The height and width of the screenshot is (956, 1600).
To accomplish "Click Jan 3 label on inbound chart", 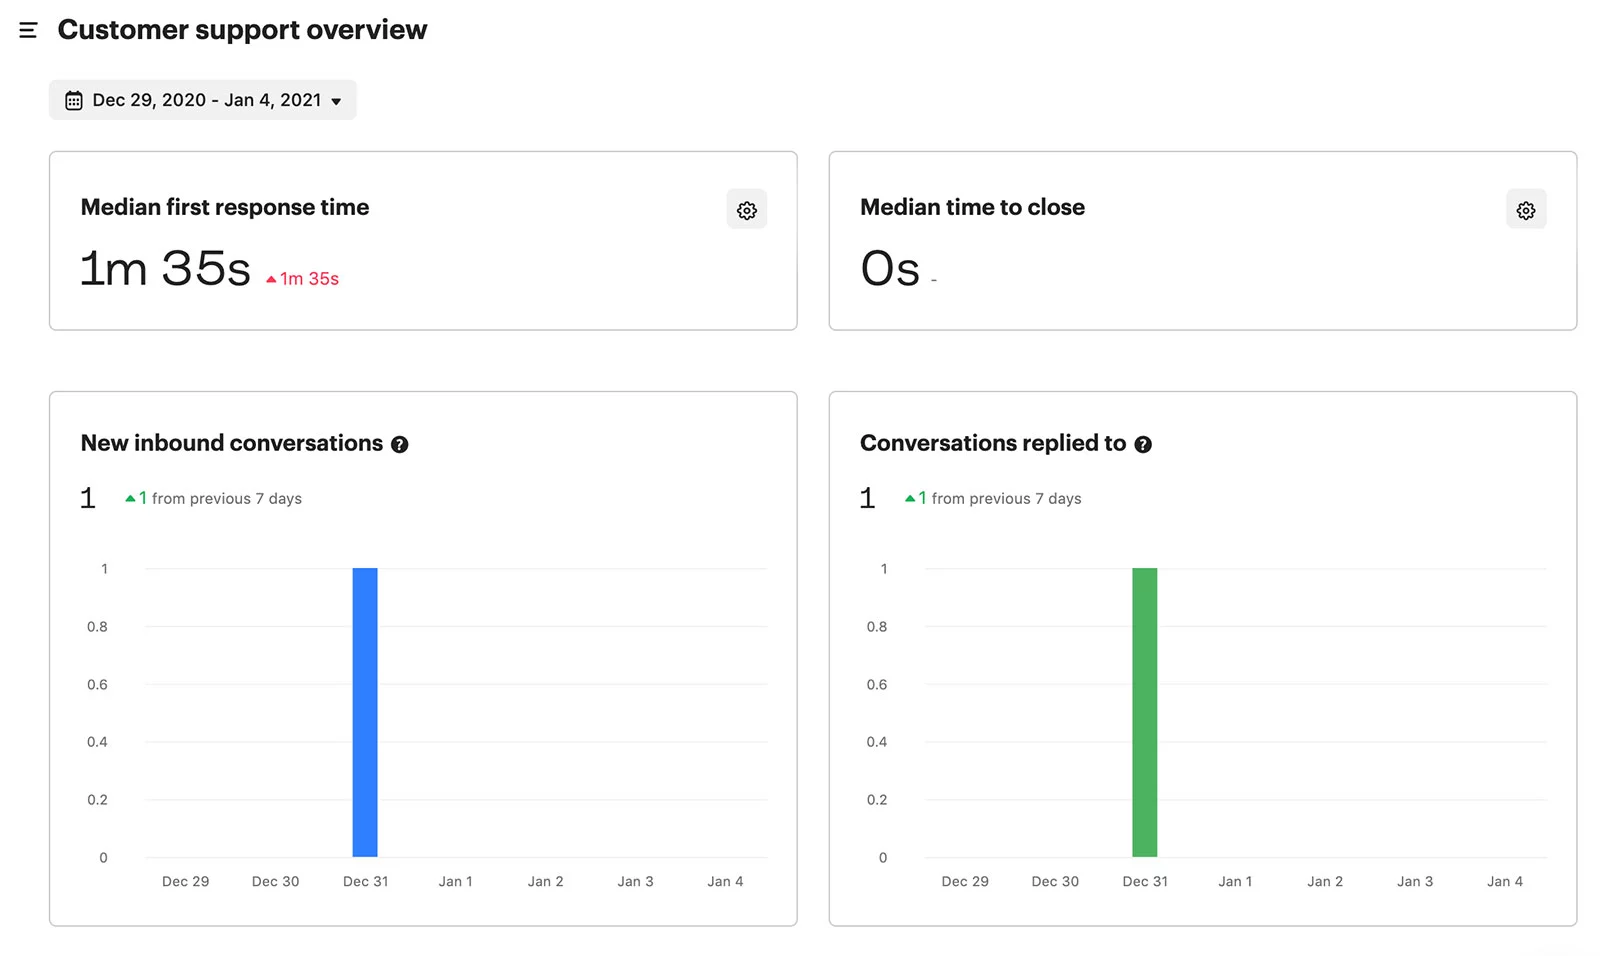I will coord(636,881).
